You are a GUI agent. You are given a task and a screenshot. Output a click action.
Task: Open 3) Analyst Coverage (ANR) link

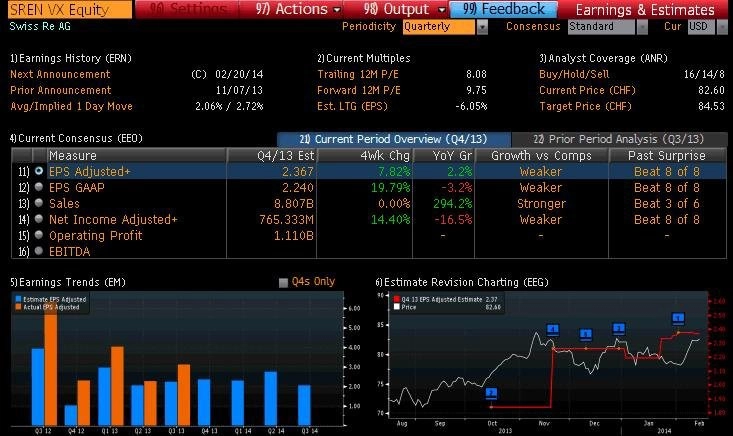coord(603,58)
